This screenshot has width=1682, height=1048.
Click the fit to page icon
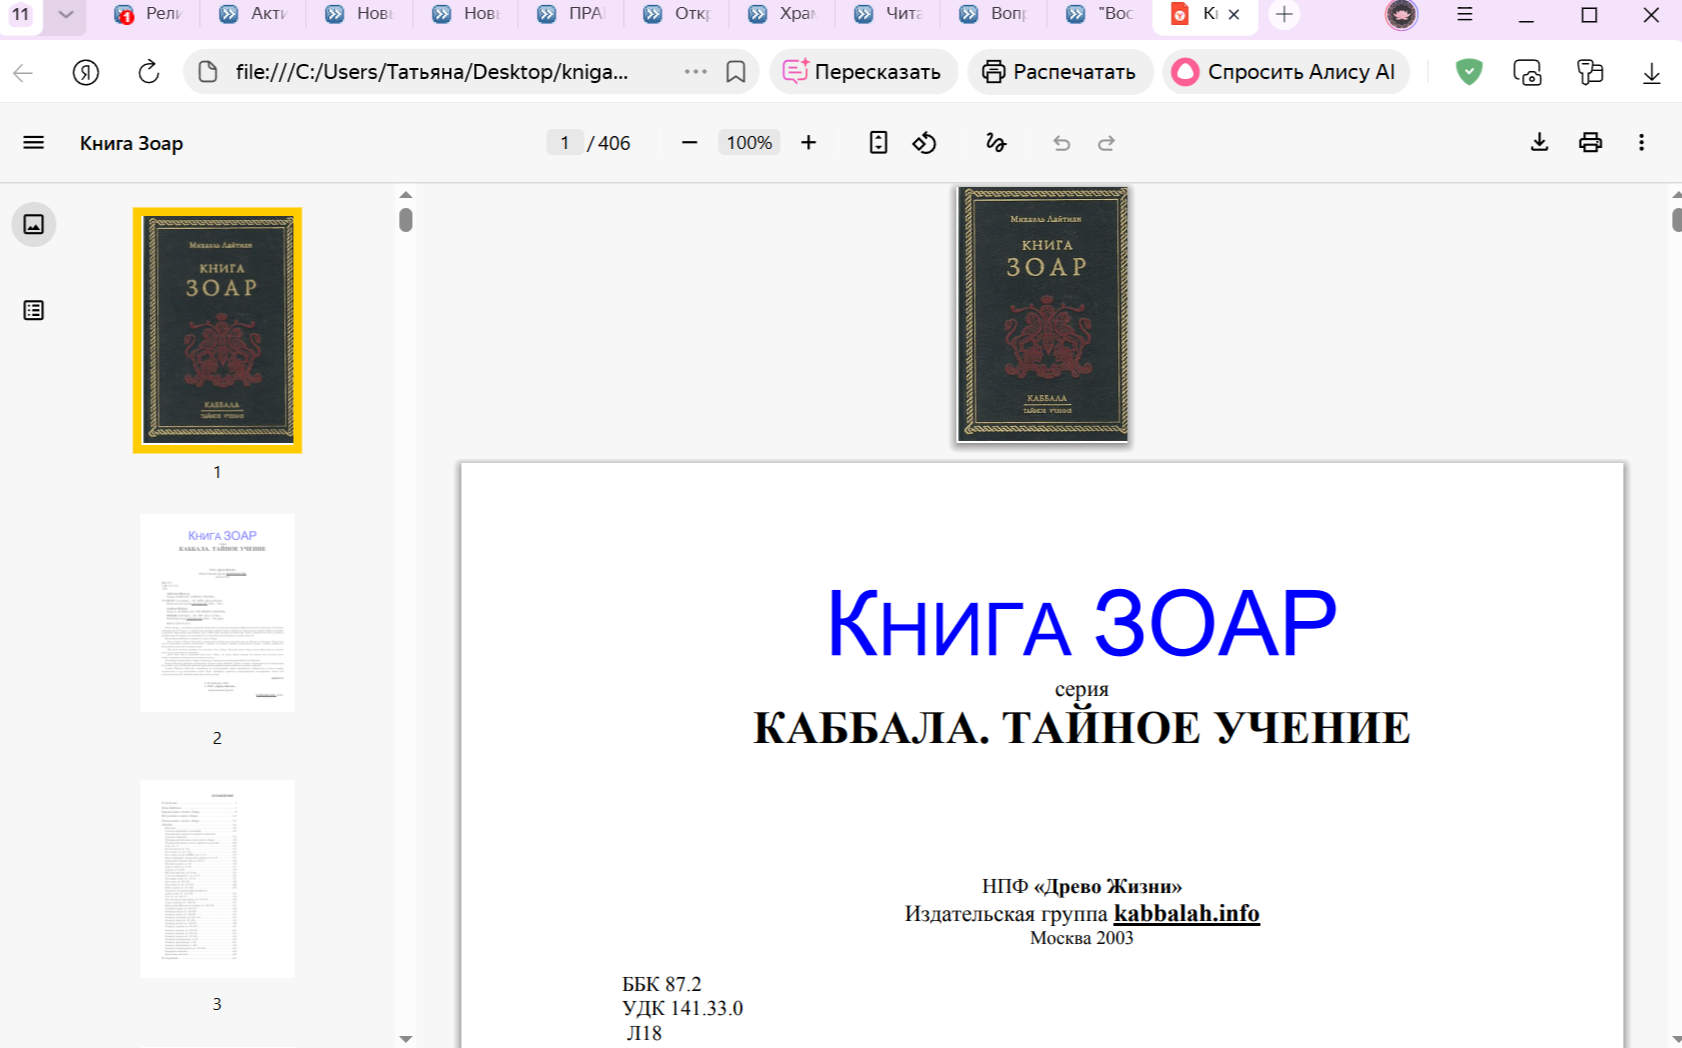click(x=878, y=143)
